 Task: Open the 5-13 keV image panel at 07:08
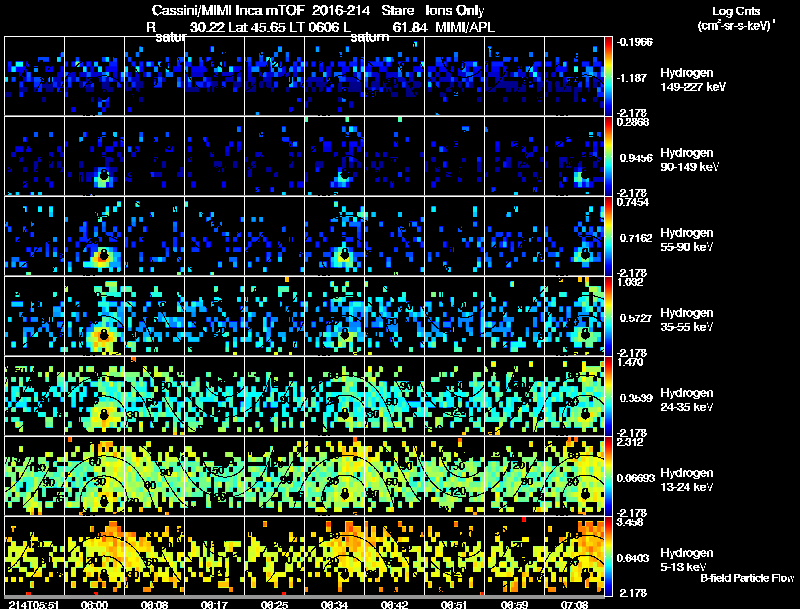point(574,556)
